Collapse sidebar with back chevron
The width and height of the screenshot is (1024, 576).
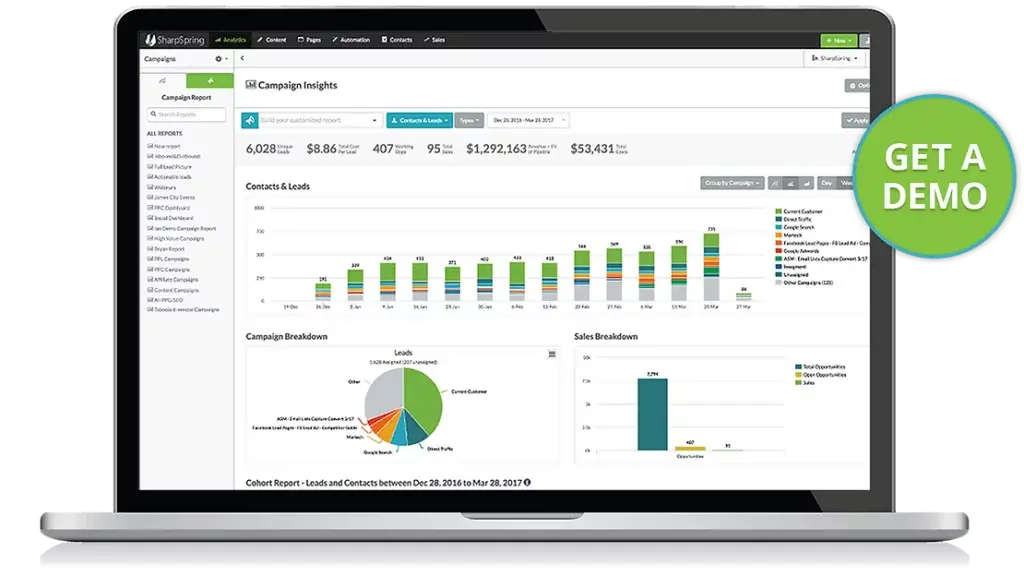pos(242,58)
